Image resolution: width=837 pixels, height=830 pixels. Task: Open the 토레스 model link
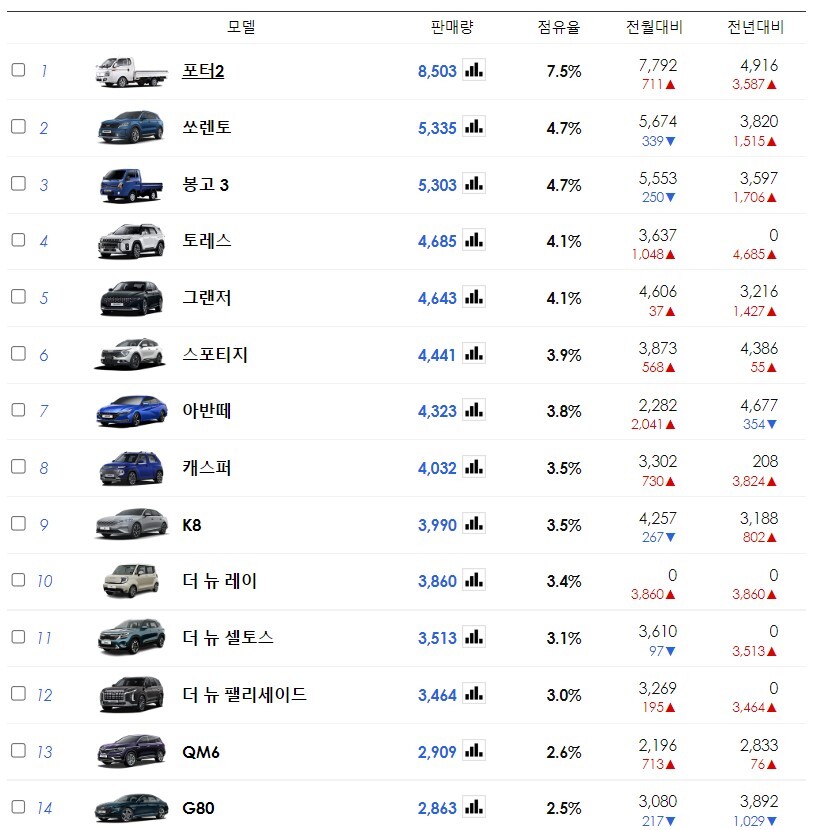coord(207,241)
